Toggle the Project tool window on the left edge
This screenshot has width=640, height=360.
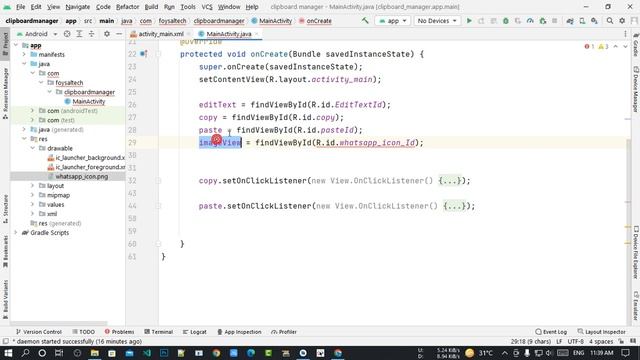(x=5, y=45)
